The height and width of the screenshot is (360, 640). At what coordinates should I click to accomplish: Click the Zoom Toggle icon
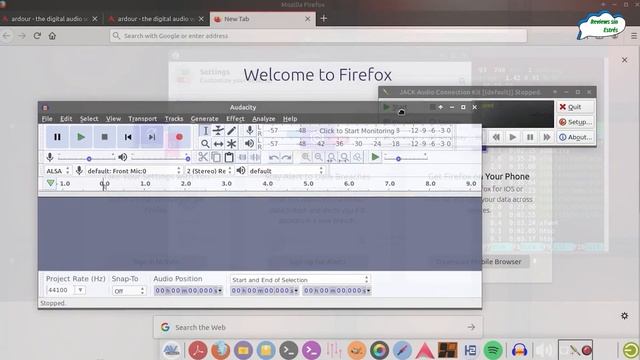pyautogui.click(x=358, y=157)
